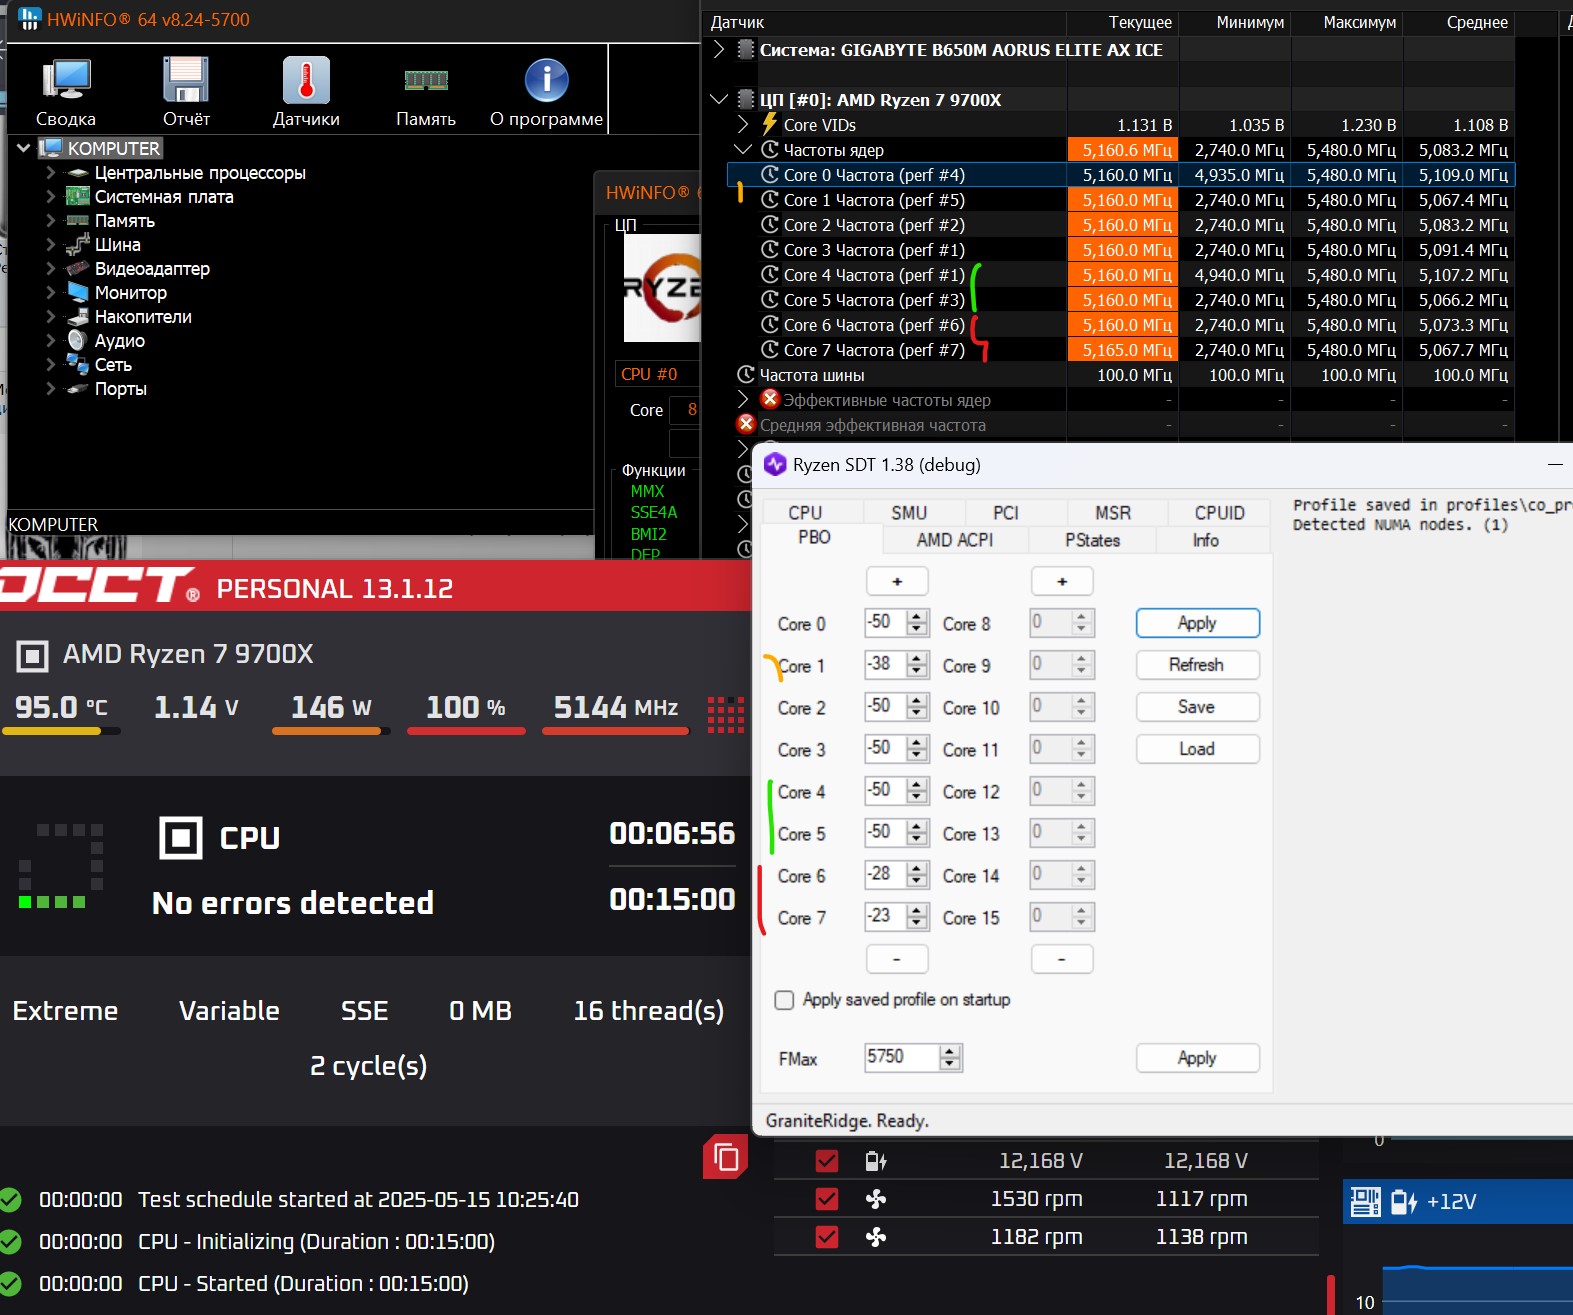Uncheck the checkbox in the 12,168 V row
Screen dimensions: 1573x1315
pos(827,1161)
